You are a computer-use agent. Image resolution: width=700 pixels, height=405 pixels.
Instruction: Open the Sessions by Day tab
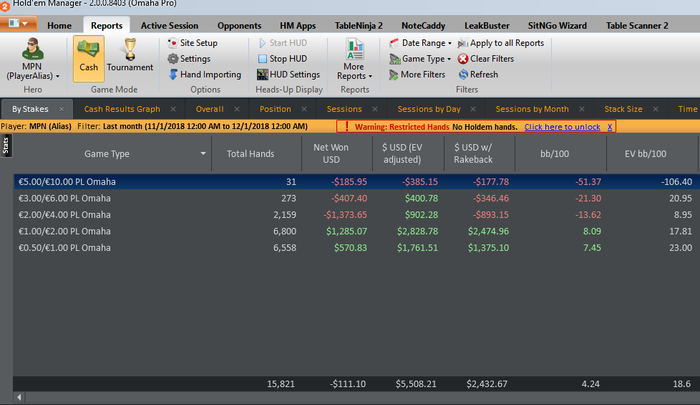(429, 109)
